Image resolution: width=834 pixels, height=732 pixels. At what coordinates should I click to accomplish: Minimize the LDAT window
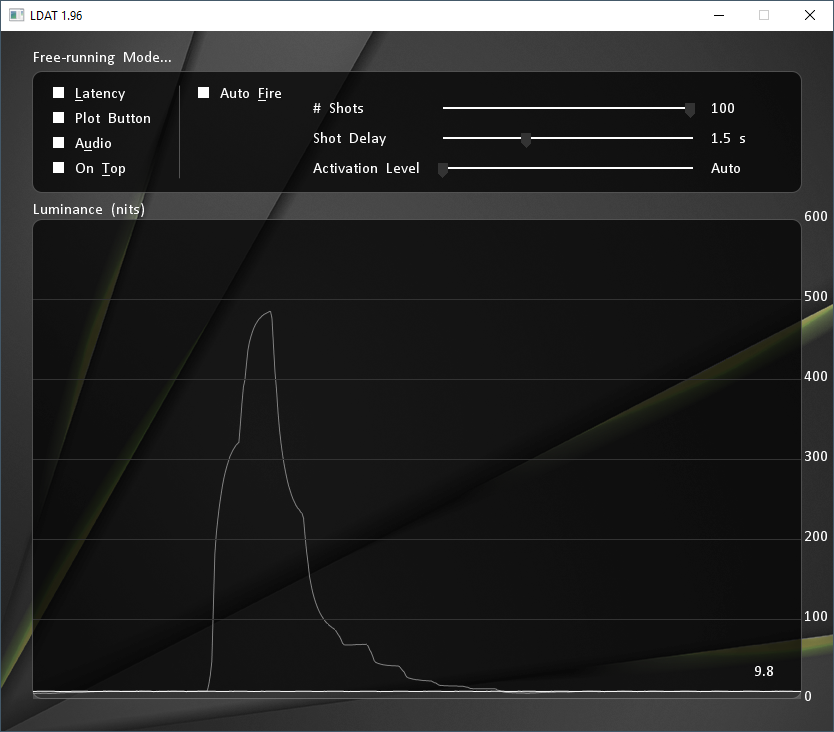718,15
